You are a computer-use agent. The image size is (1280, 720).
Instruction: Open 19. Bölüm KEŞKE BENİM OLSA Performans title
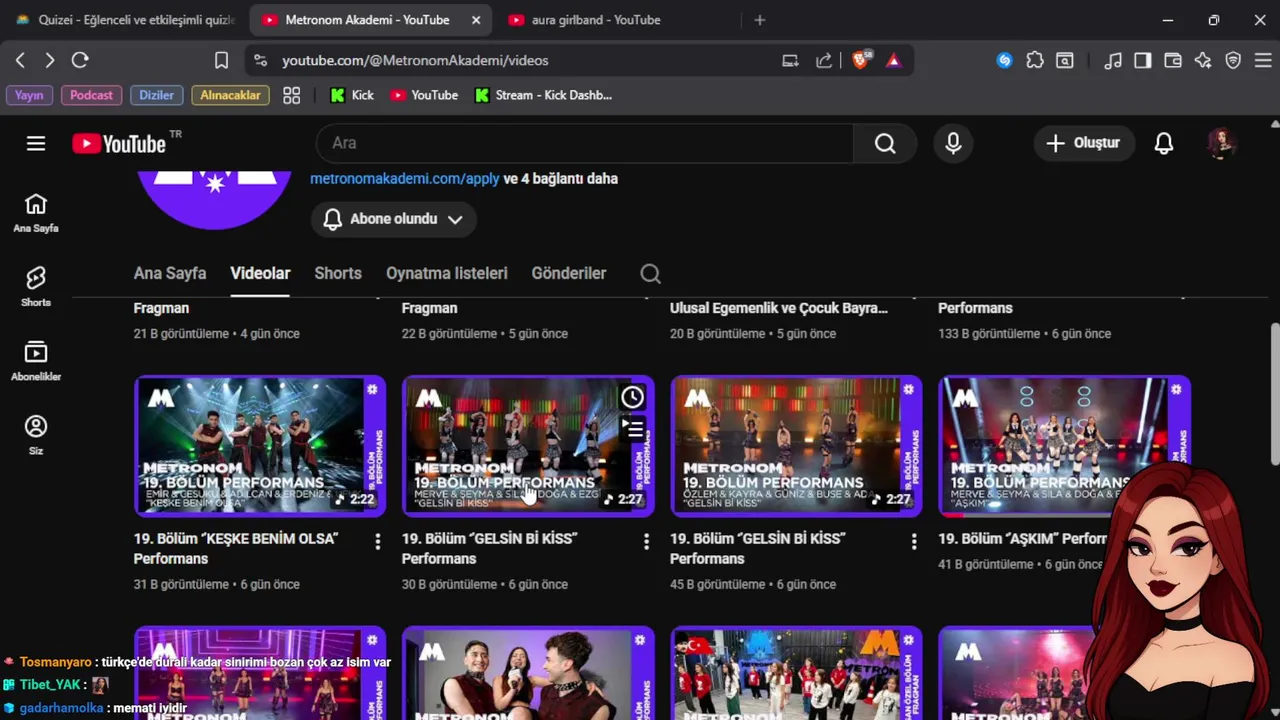click(x=236, y=548)
